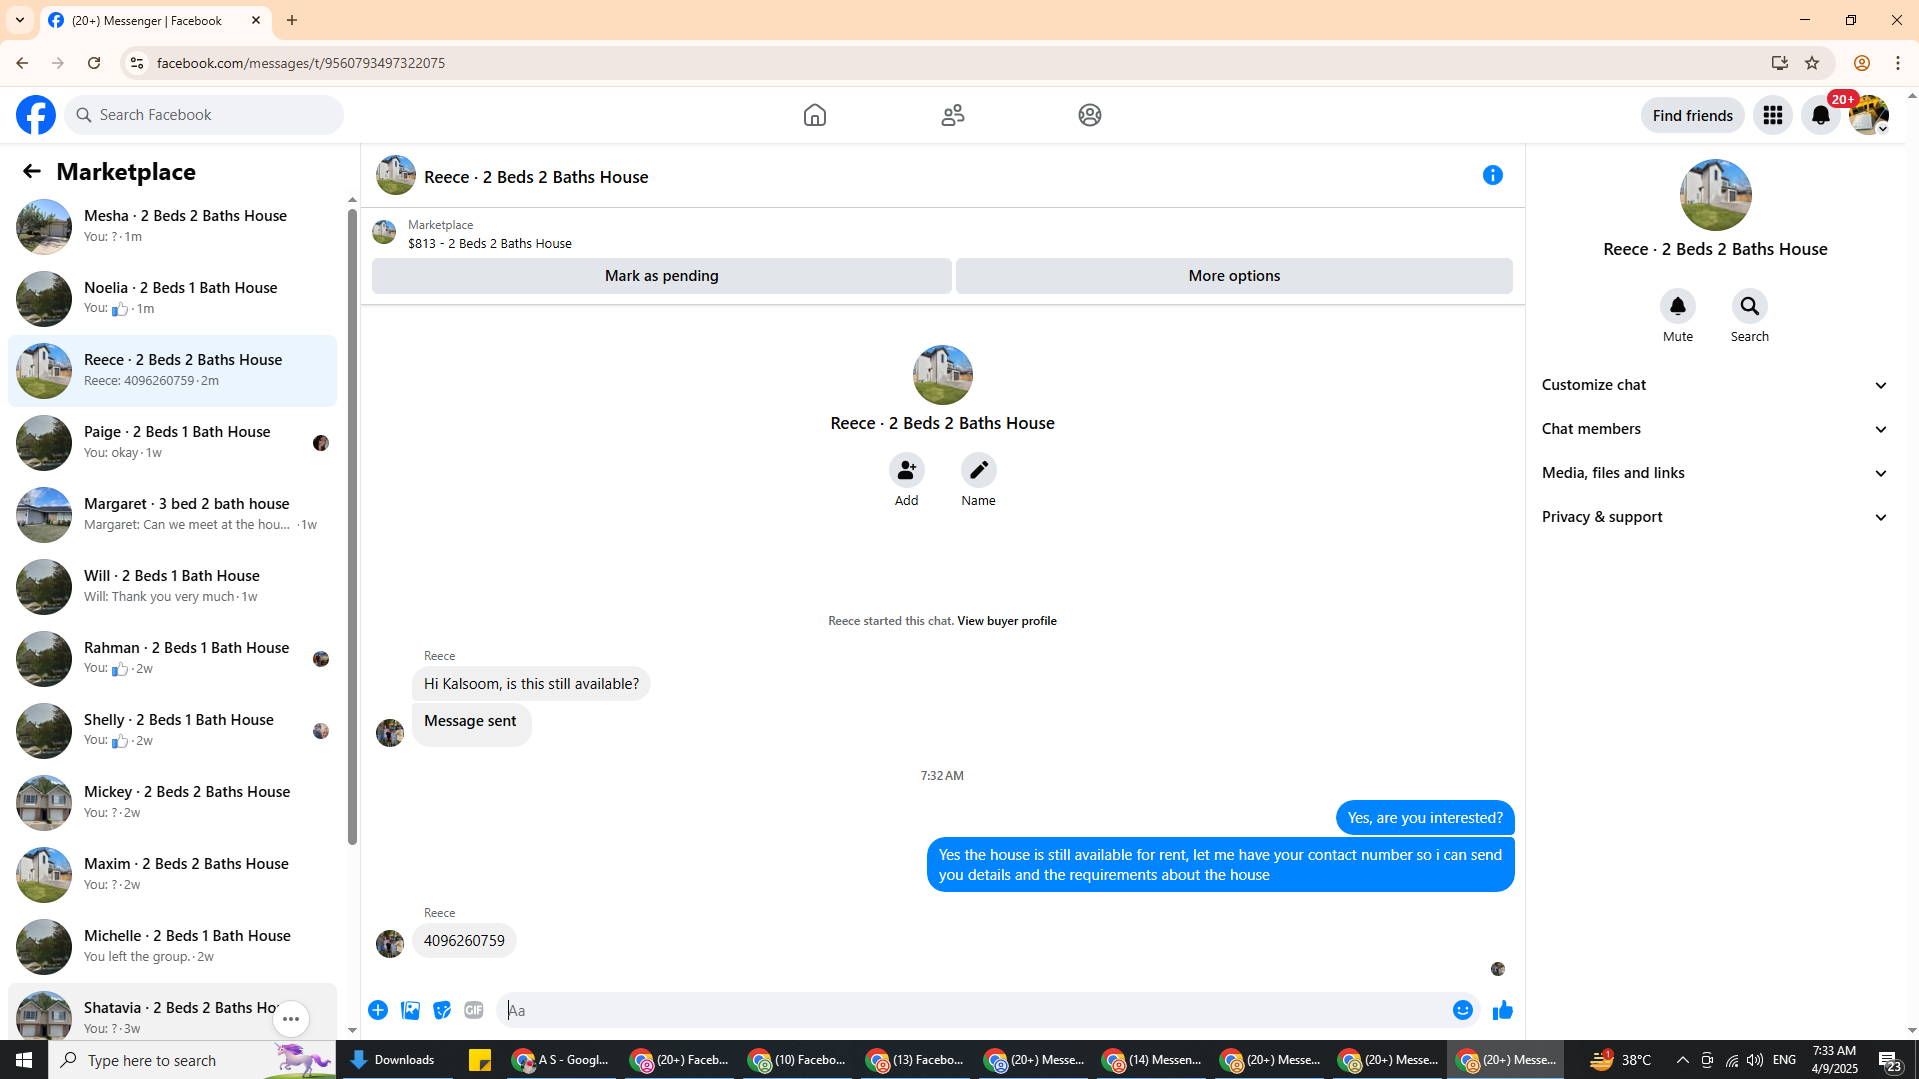
Task: Choose a sticker
Action: click(x=442, y=1010)
